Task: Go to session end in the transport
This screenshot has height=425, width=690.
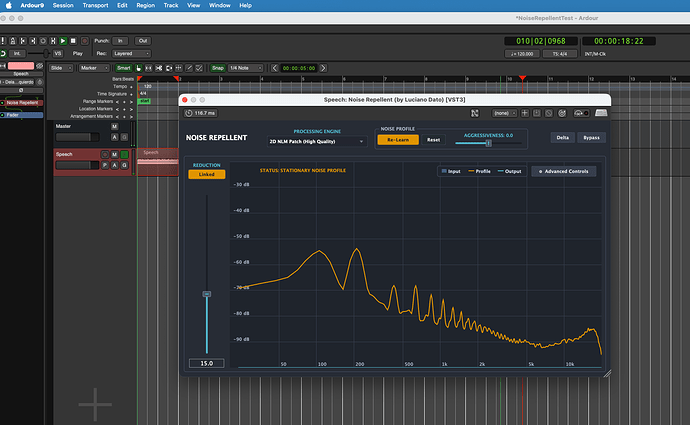Action: click(x=33, y=41)
